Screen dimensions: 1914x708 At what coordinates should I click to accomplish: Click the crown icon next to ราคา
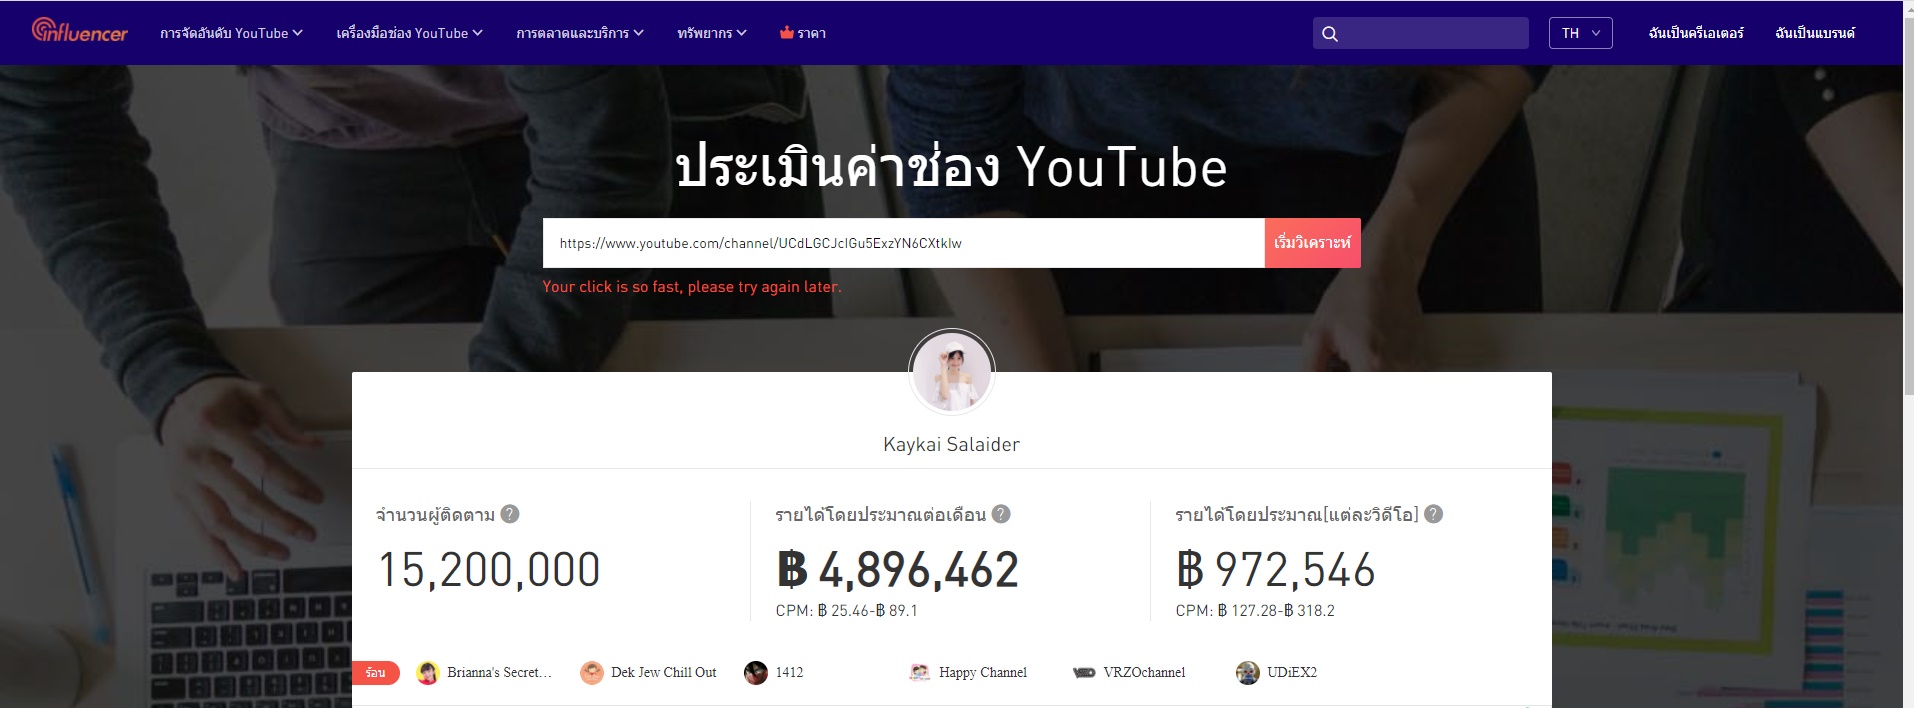coord(787,33)
